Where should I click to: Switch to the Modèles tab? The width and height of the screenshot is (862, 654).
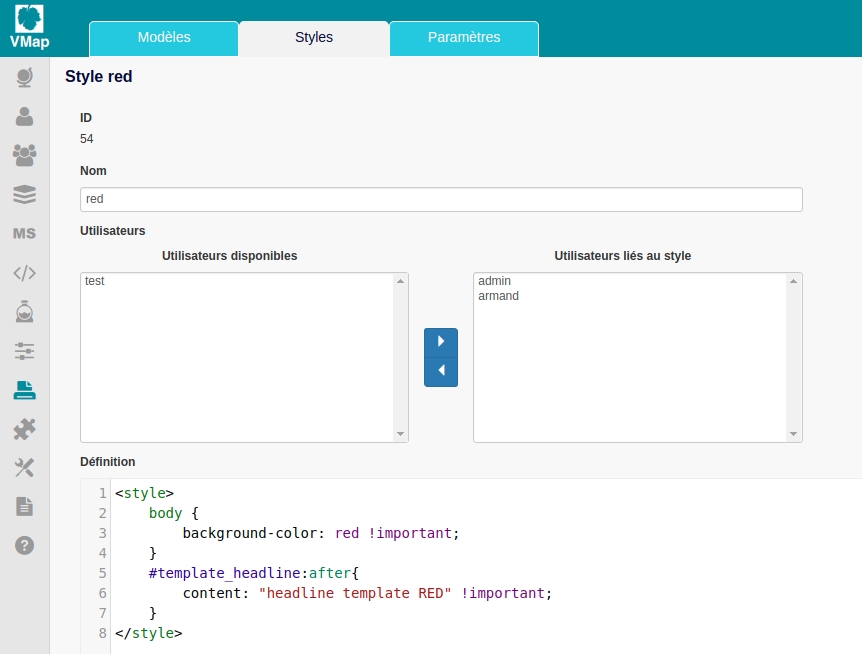tap(164, 38)
